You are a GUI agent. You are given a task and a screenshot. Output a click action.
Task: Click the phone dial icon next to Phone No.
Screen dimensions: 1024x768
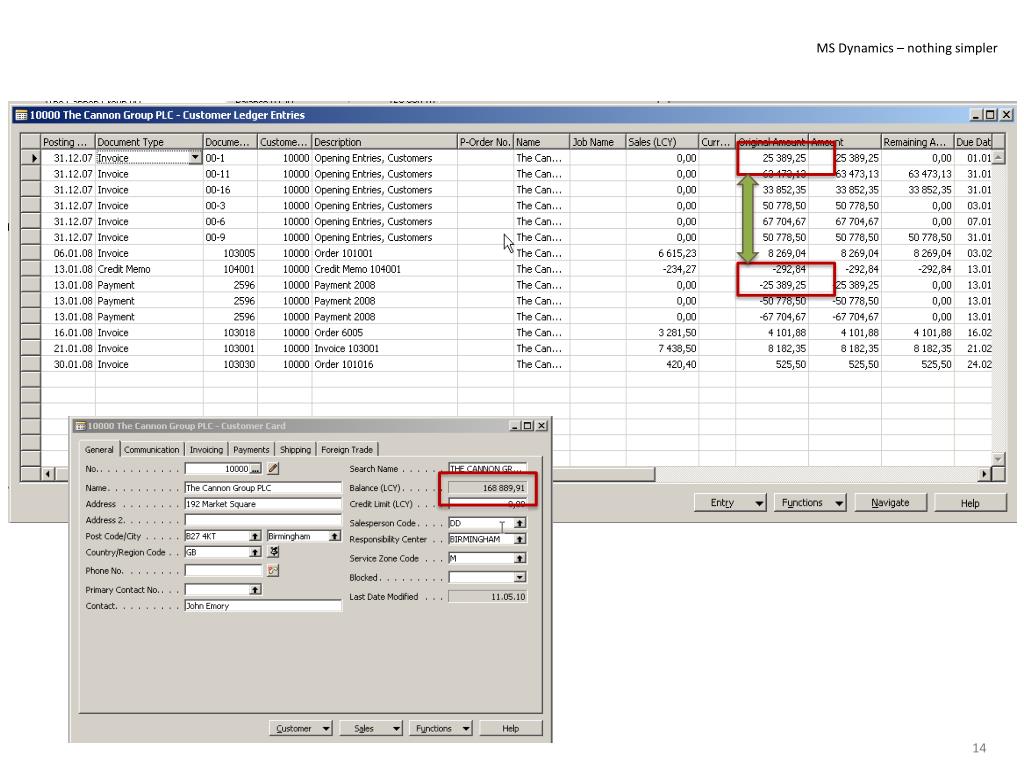coord(273,571)
